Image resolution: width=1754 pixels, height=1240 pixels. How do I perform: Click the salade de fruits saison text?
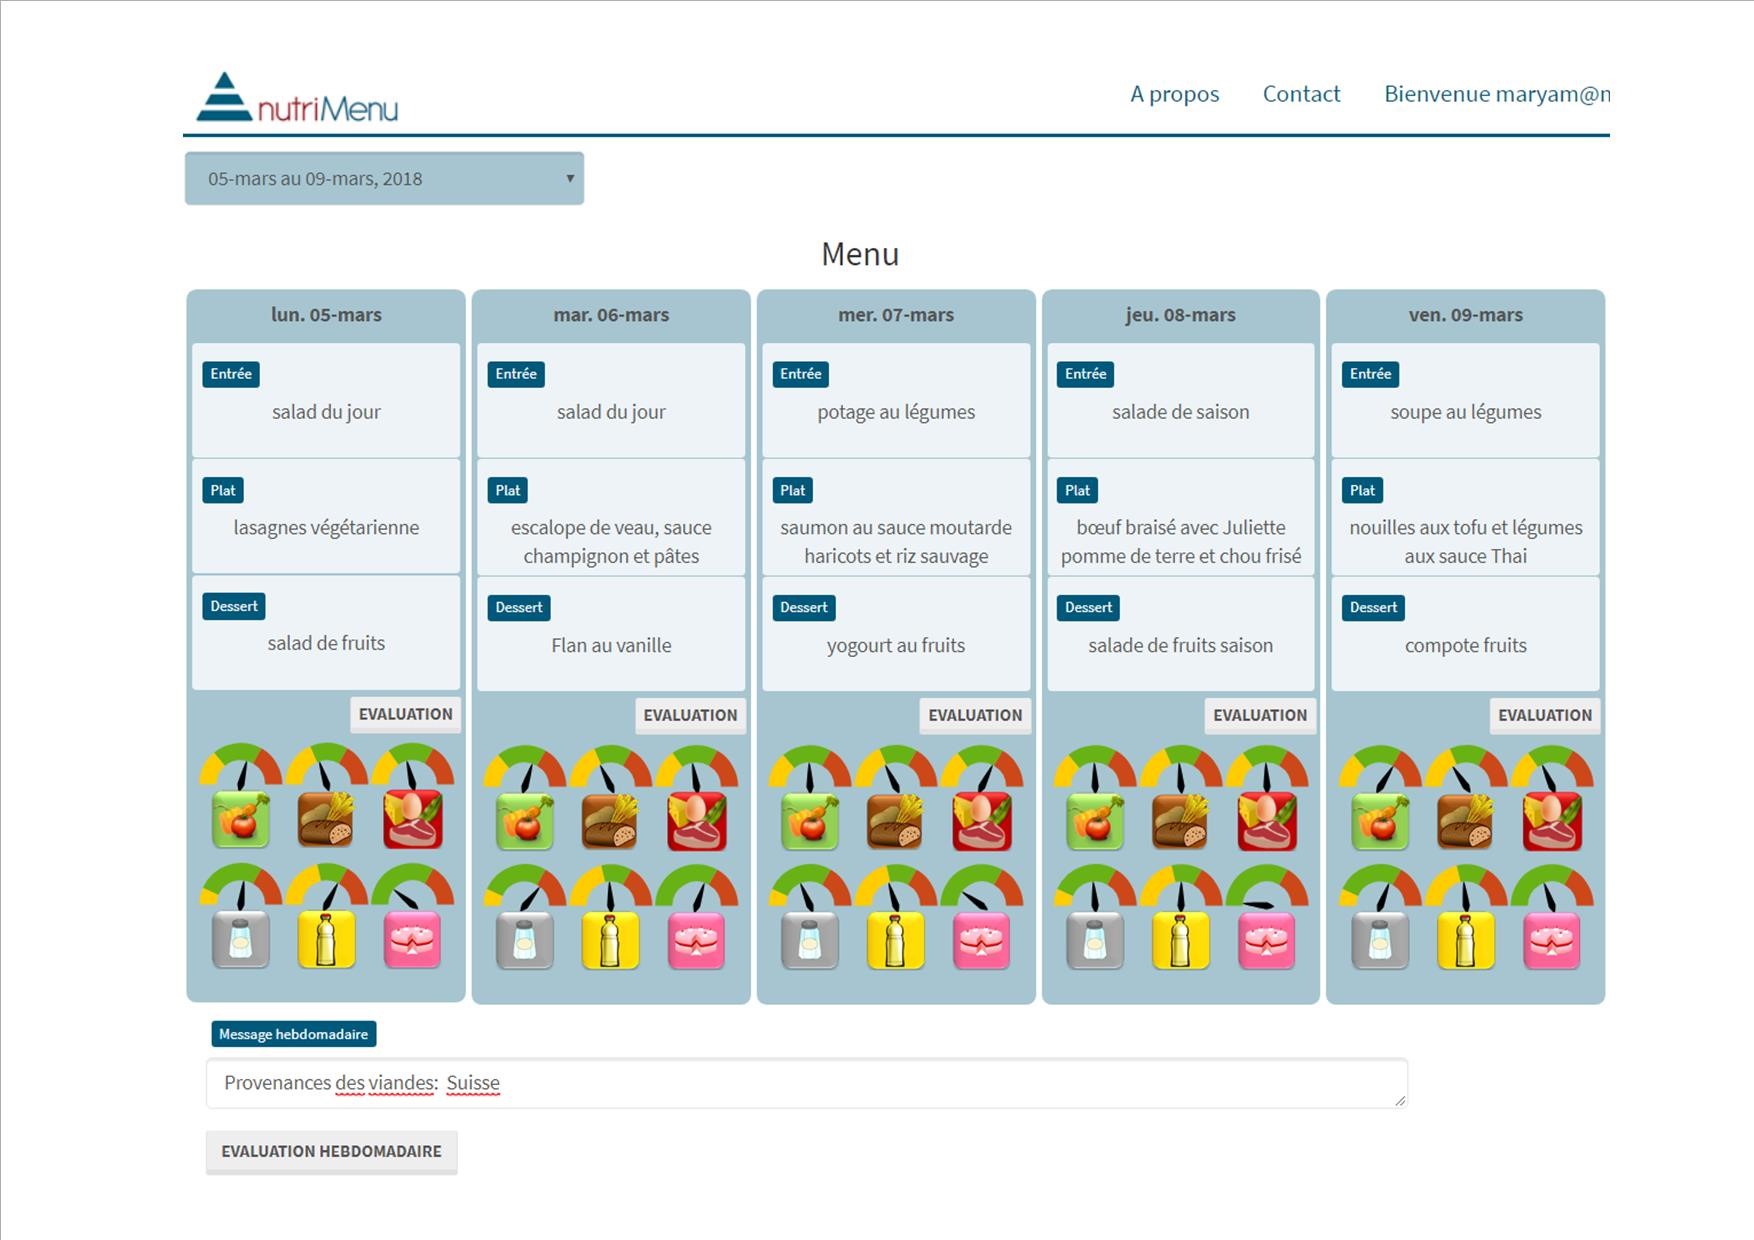coord(1181,645)
